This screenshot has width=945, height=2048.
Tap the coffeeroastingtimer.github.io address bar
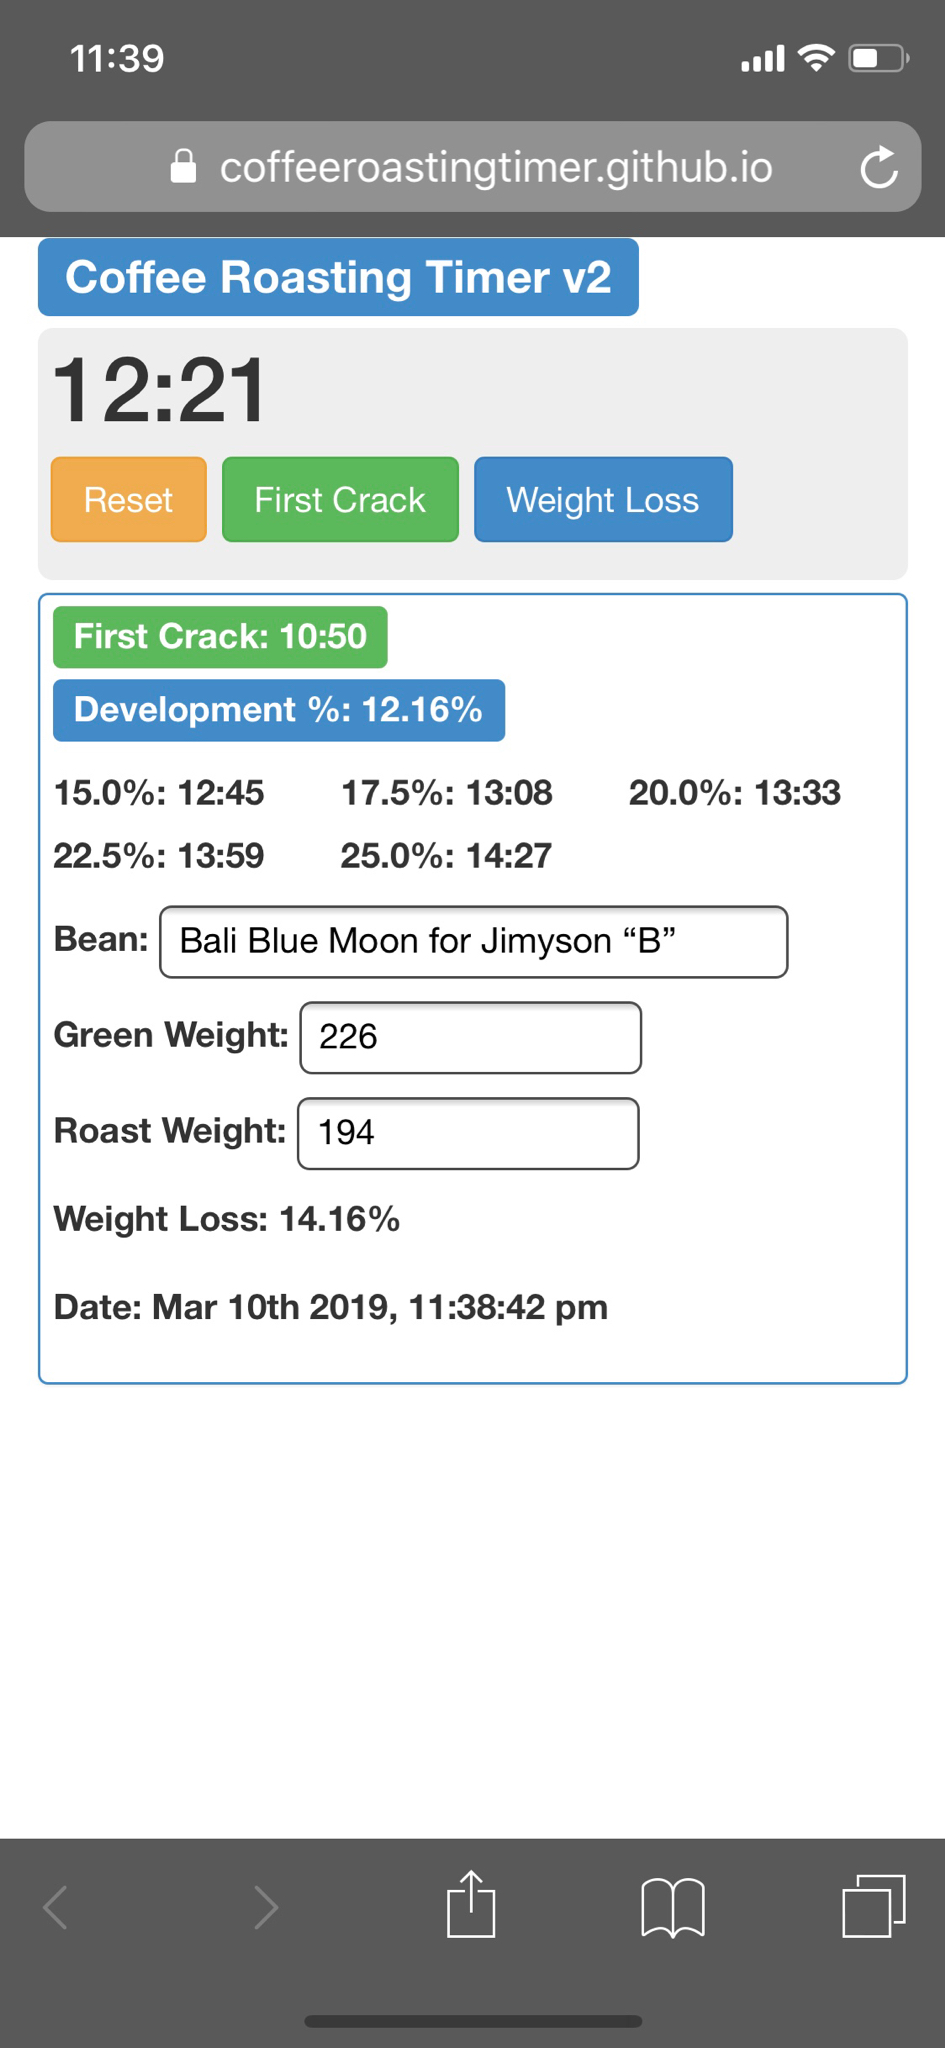tap(472, 167)
